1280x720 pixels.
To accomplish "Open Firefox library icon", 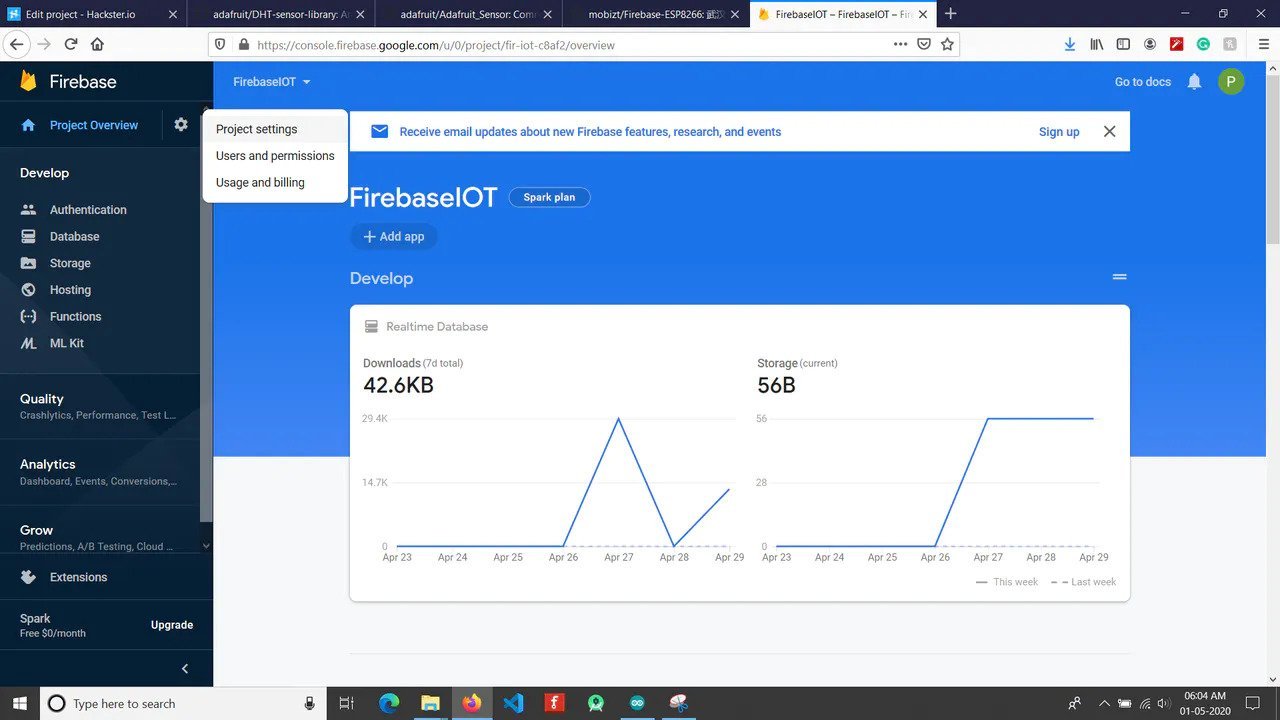I will click(1097, 44).
